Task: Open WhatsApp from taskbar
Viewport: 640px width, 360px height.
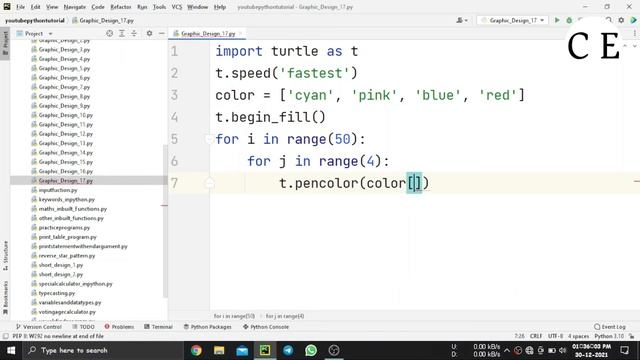Action: [311, 351]
